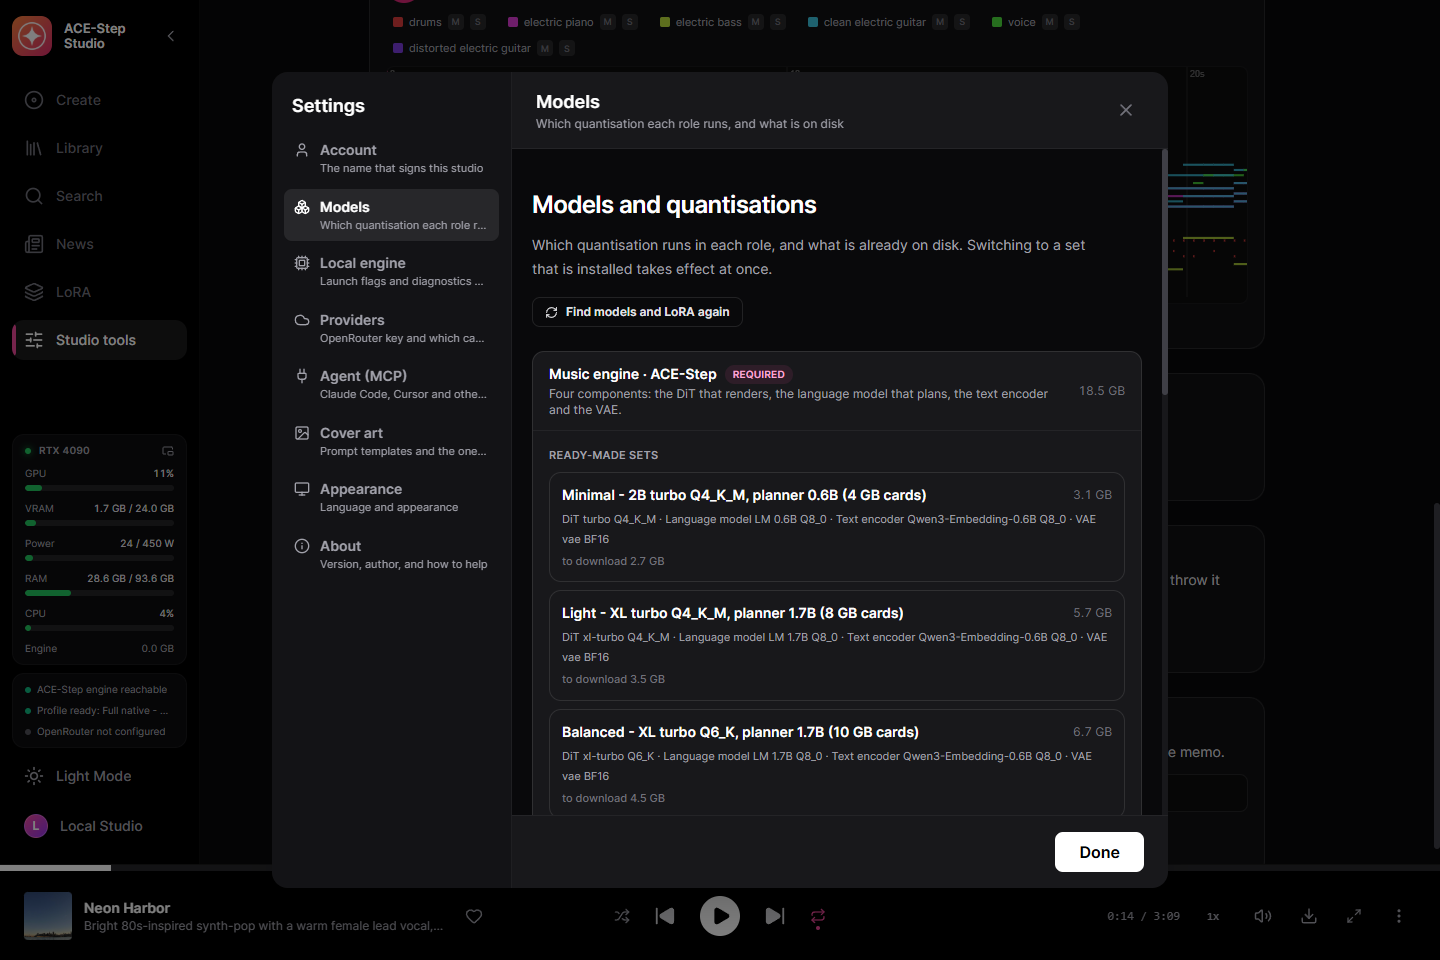Click Find models and LoRA again
Viewport: 1440px width, 960px height.
[x=637, y=312]
